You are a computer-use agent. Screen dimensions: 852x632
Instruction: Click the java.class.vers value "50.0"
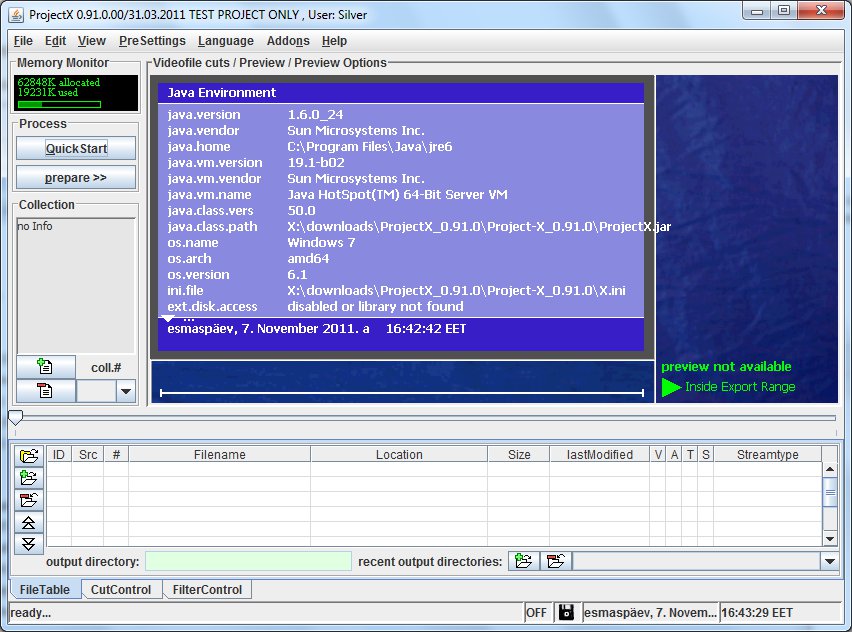tap(301, 210)
